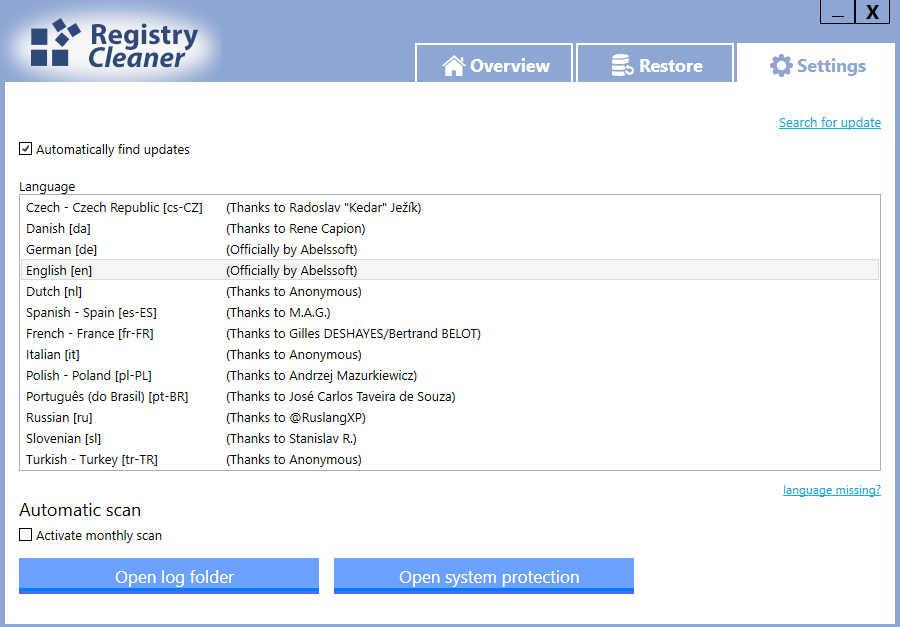This screenshot has height=627, width=900.
Task: Click credit text Thanks to Rene Capion
Action: (296, 229)
